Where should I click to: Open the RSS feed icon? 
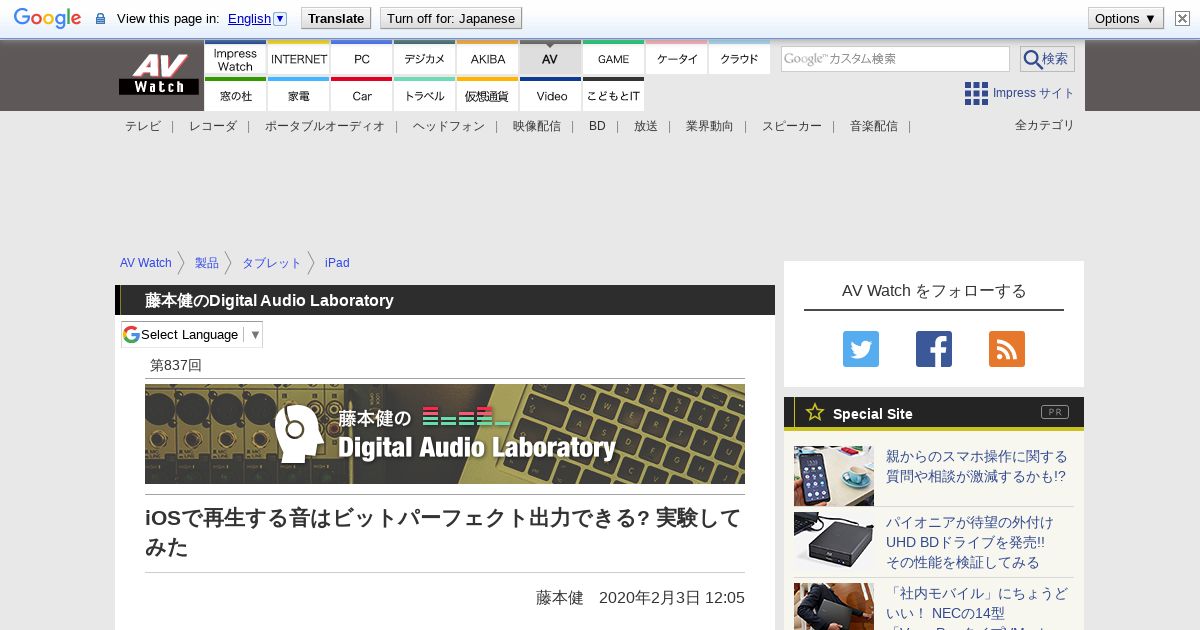pos(1007,349)
